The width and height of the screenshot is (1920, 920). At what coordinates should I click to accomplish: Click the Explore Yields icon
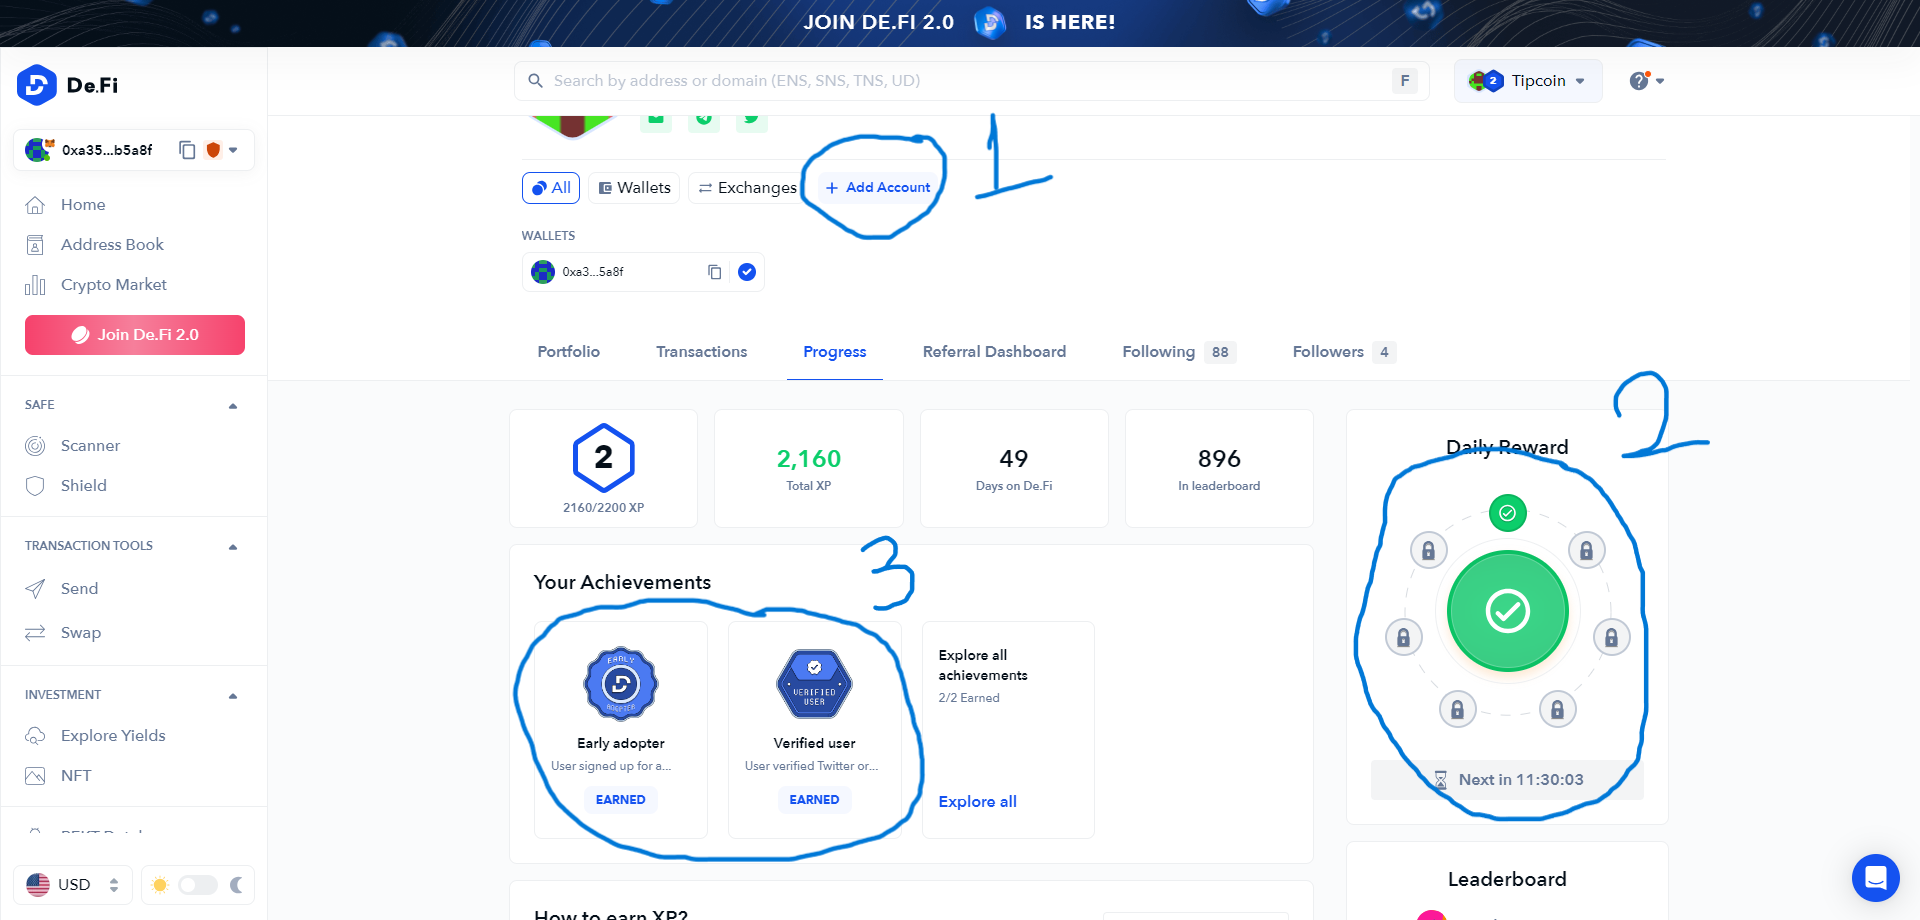coord(35,736)
